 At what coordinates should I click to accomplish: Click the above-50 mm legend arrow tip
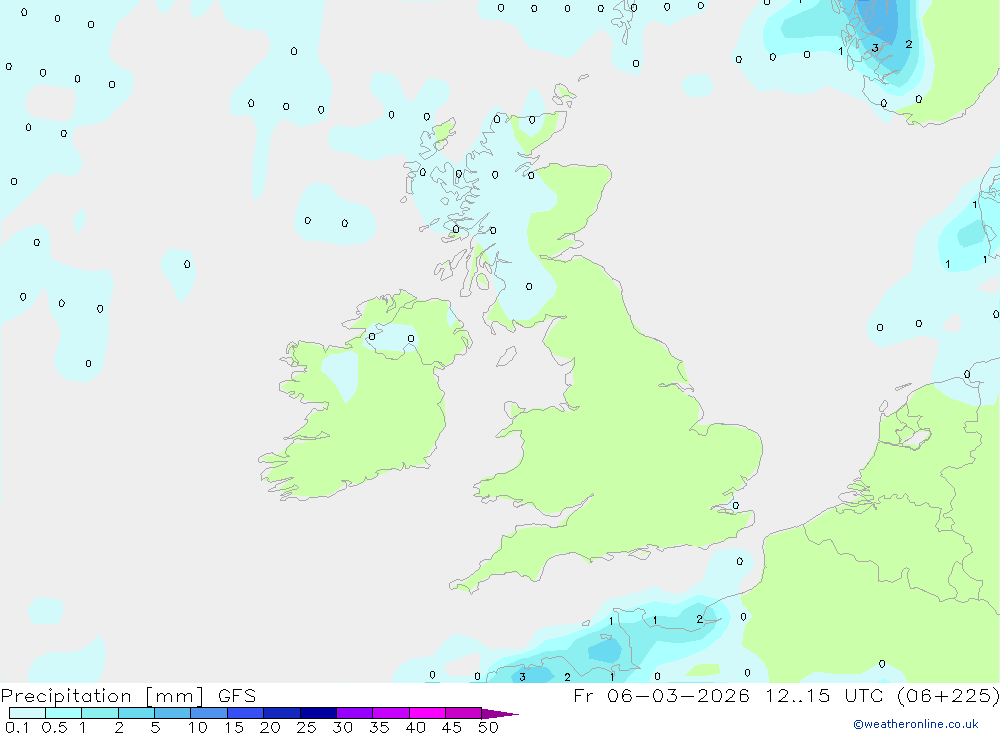point(499,714)
